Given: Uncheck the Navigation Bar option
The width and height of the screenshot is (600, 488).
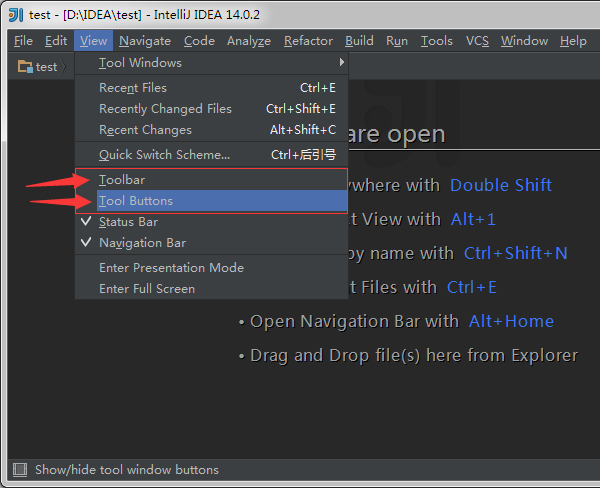Looking at the screenshot, I should (211, 243).
